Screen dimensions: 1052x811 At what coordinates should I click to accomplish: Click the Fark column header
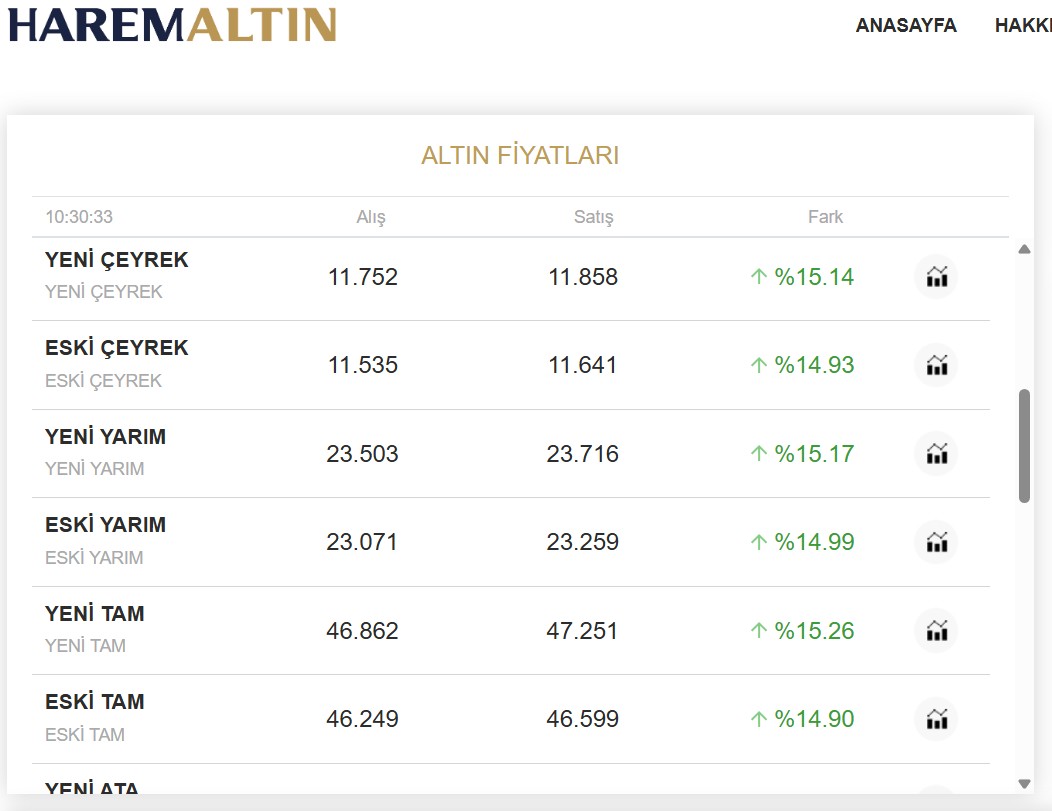[x=825, y=217]
